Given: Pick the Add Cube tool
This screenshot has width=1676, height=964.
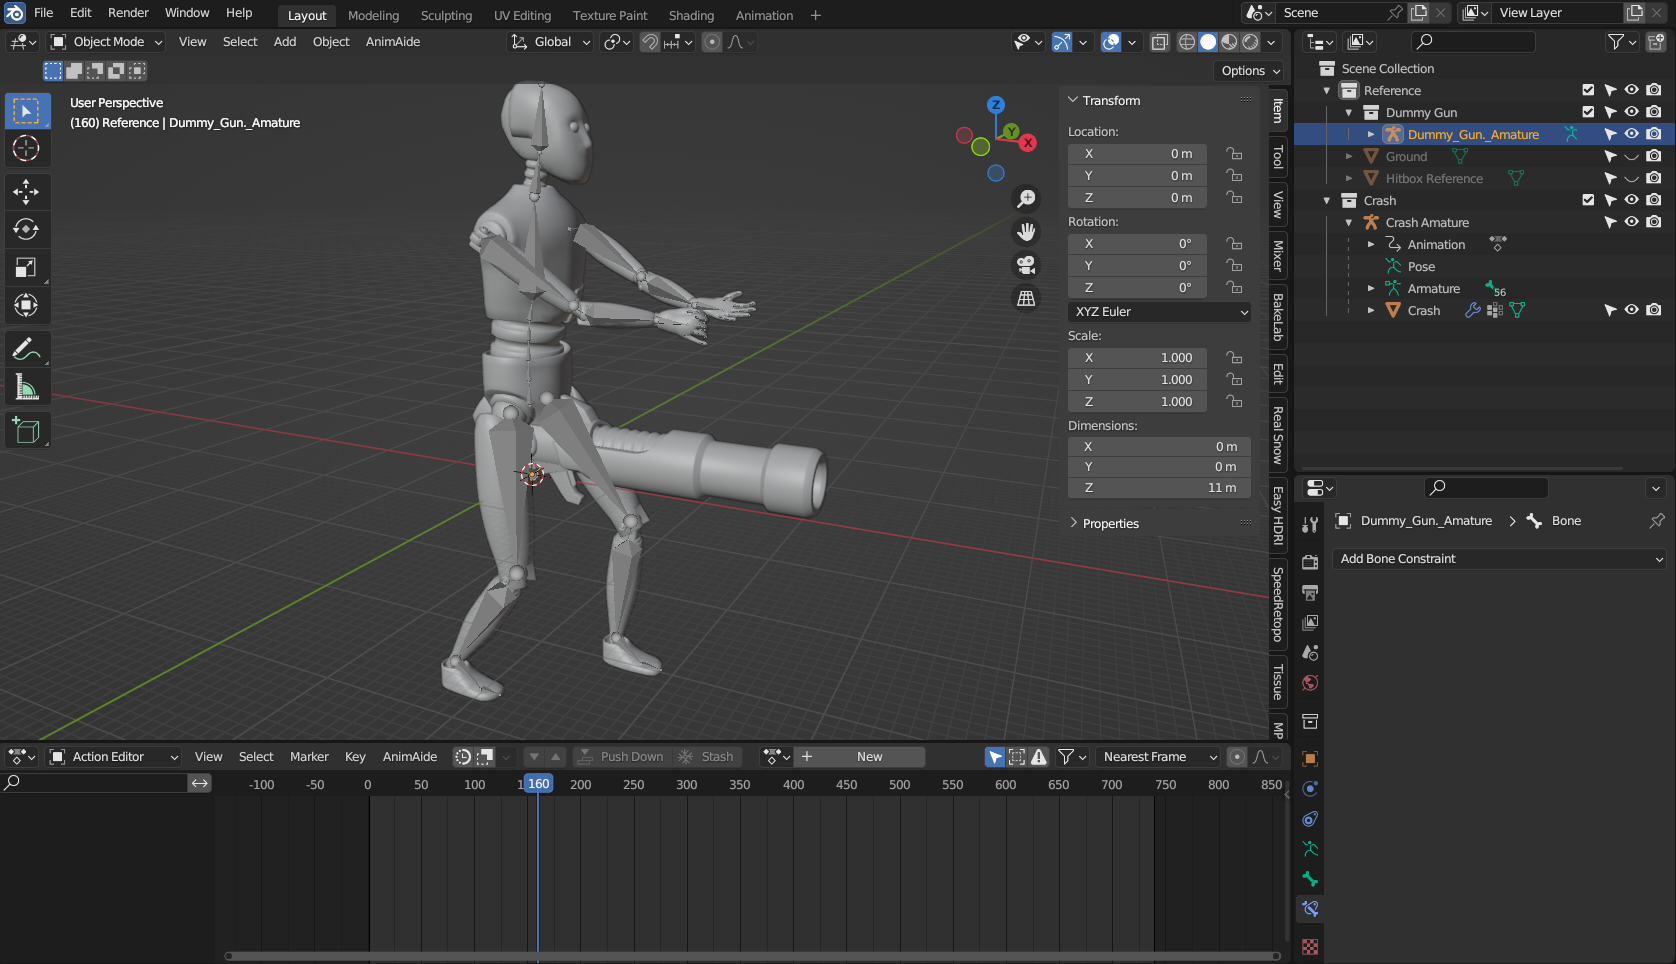Looking at the screenshot, I should 26,431.
